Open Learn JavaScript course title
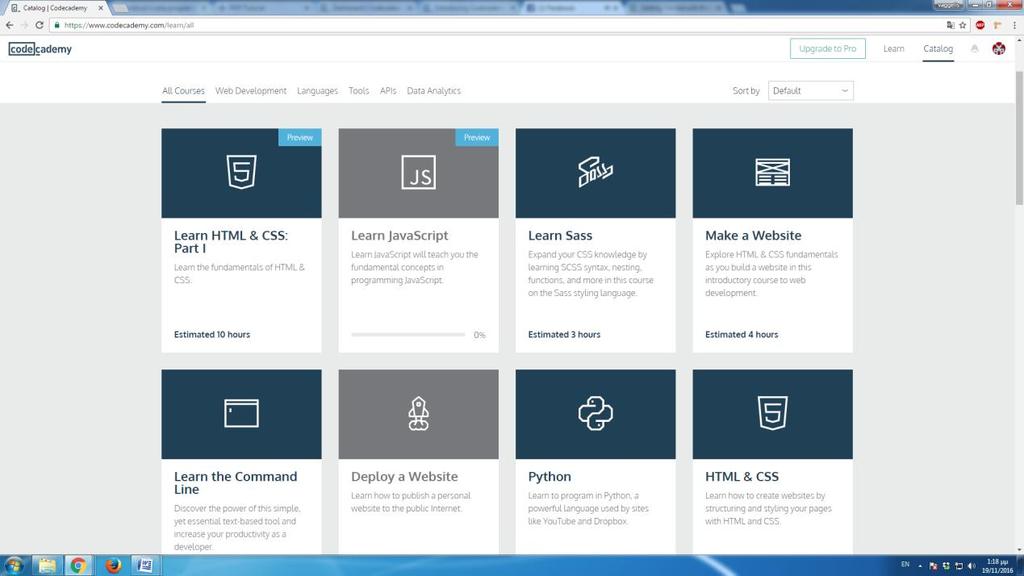The image size is (1024, 576). tap(400, 235)
